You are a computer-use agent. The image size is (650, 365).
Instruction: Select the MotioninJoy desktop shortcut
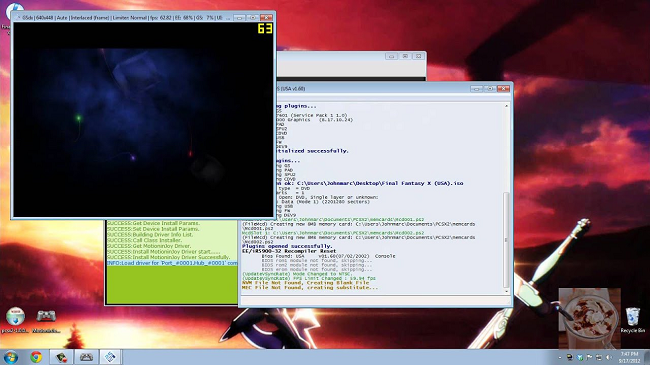pos(46,320)
